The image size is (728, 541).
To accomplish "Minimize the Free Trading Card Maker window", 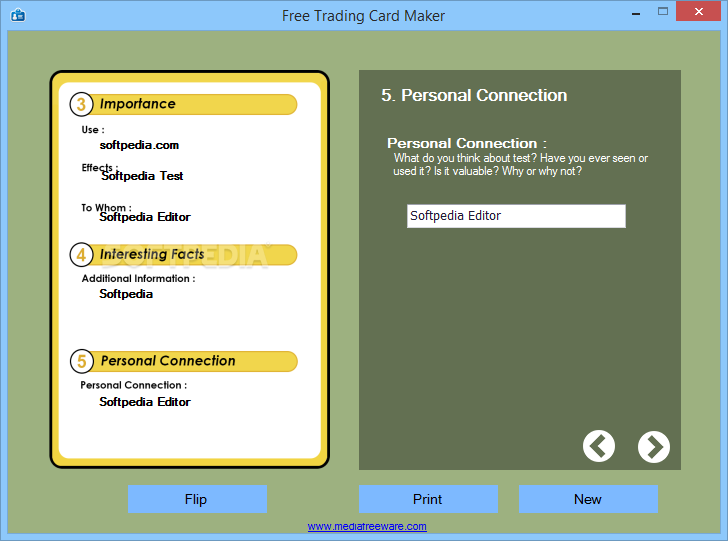I will pos(636,13).
